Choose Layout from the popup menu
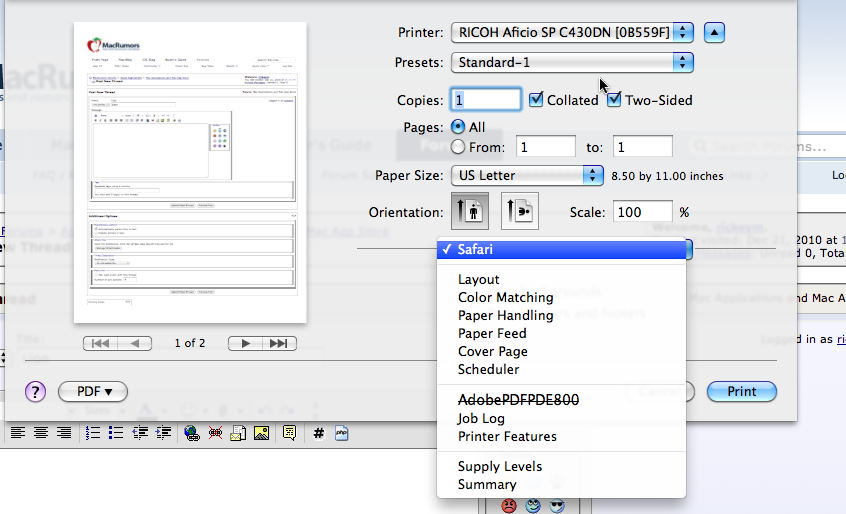 pyautogui.click(x=561, y=279)
